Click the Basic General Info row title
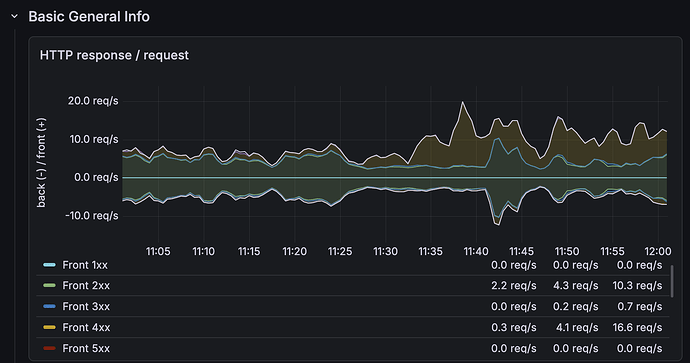This screenshot has width=690, height=363. coord(89,17)
